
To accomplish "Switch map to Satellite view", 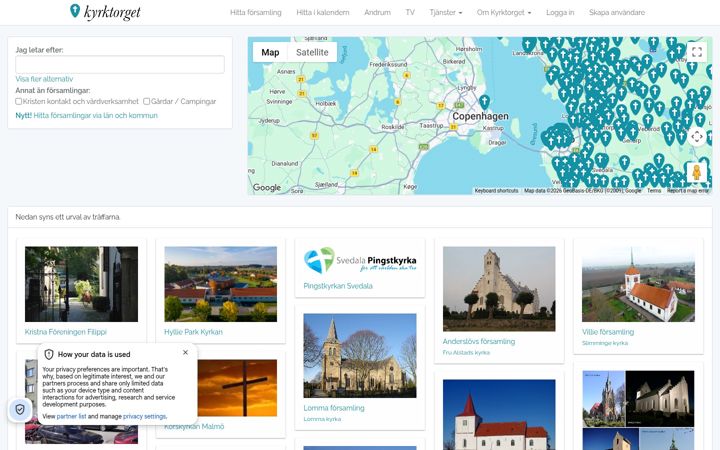I will [312, 52].
